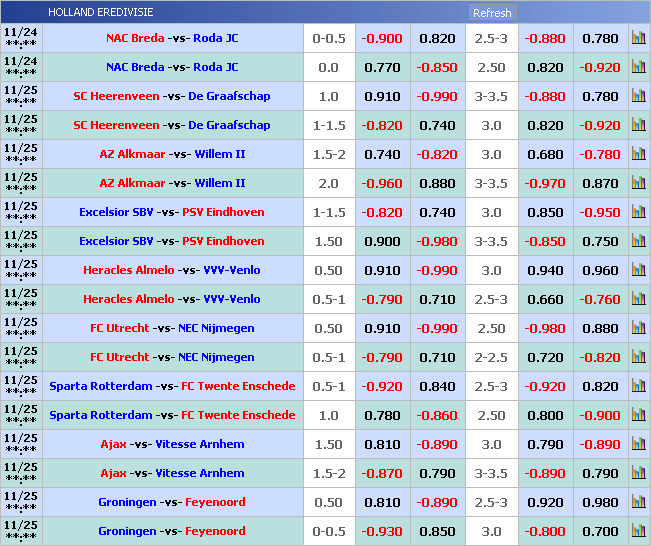Screen dimensions: 651x546
Task: Open chart icon for AZ Alkmaar 2.0 handicap row
Action: tap(638, 184)
